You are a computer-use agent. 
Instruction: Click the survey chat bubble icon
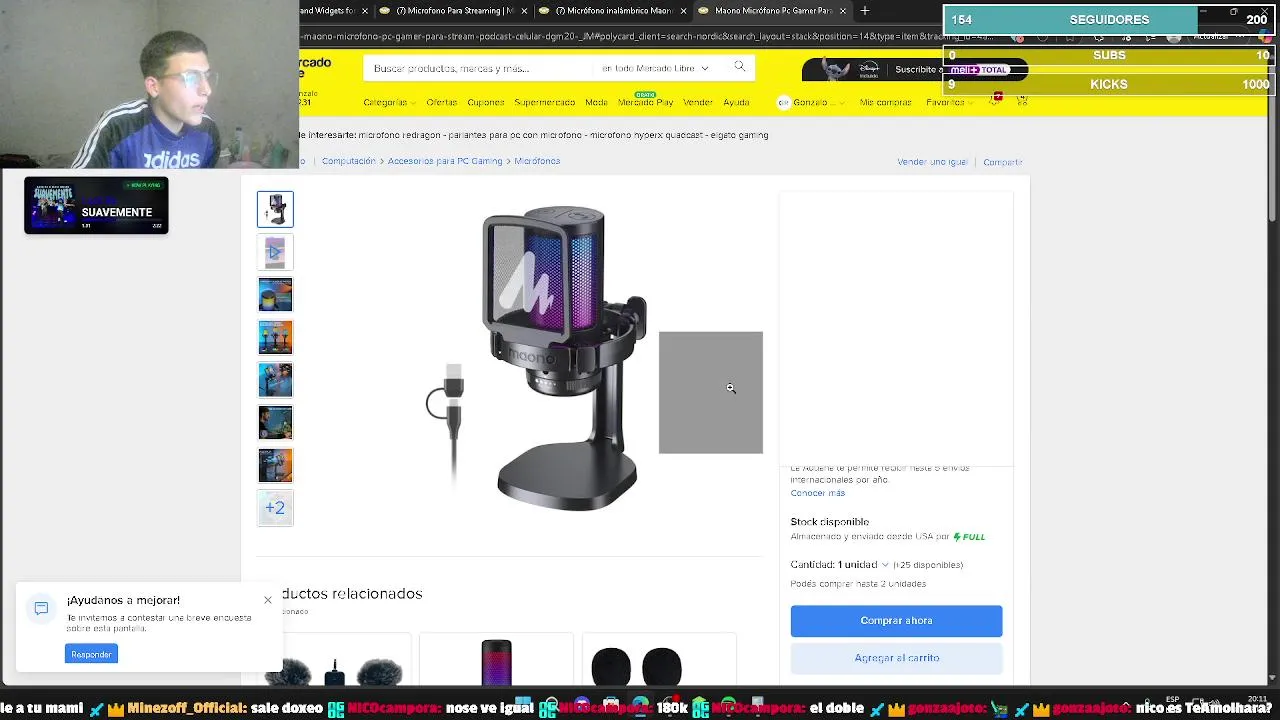[x=41, y=608]
